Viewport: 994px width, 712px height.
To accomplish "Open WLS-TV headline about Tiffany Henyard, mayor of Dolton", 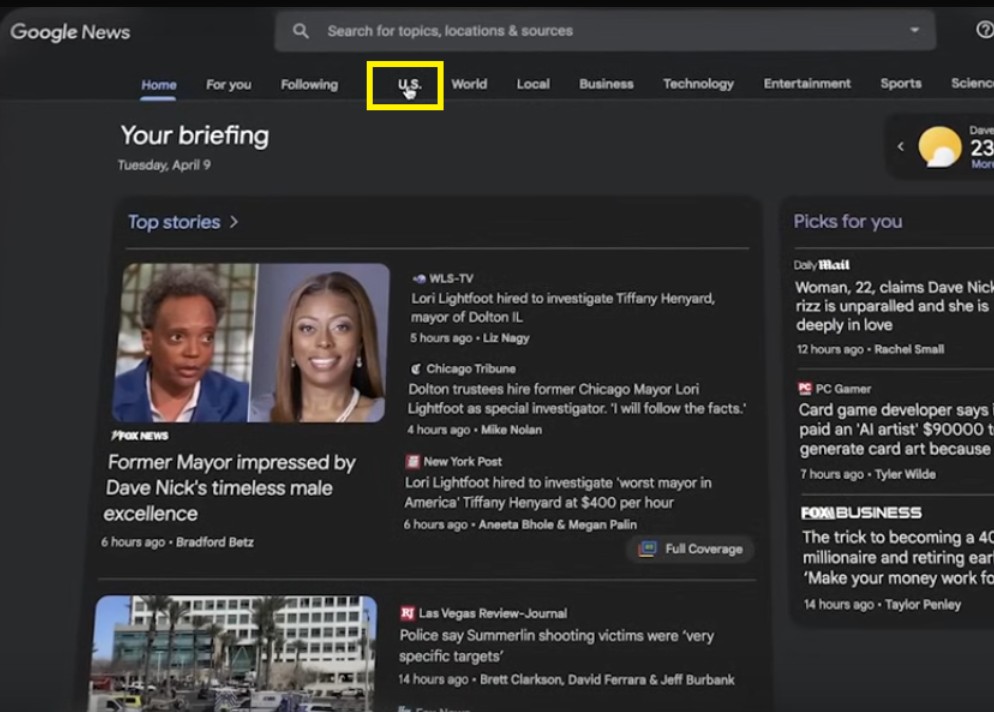I will tap(563, 307).
